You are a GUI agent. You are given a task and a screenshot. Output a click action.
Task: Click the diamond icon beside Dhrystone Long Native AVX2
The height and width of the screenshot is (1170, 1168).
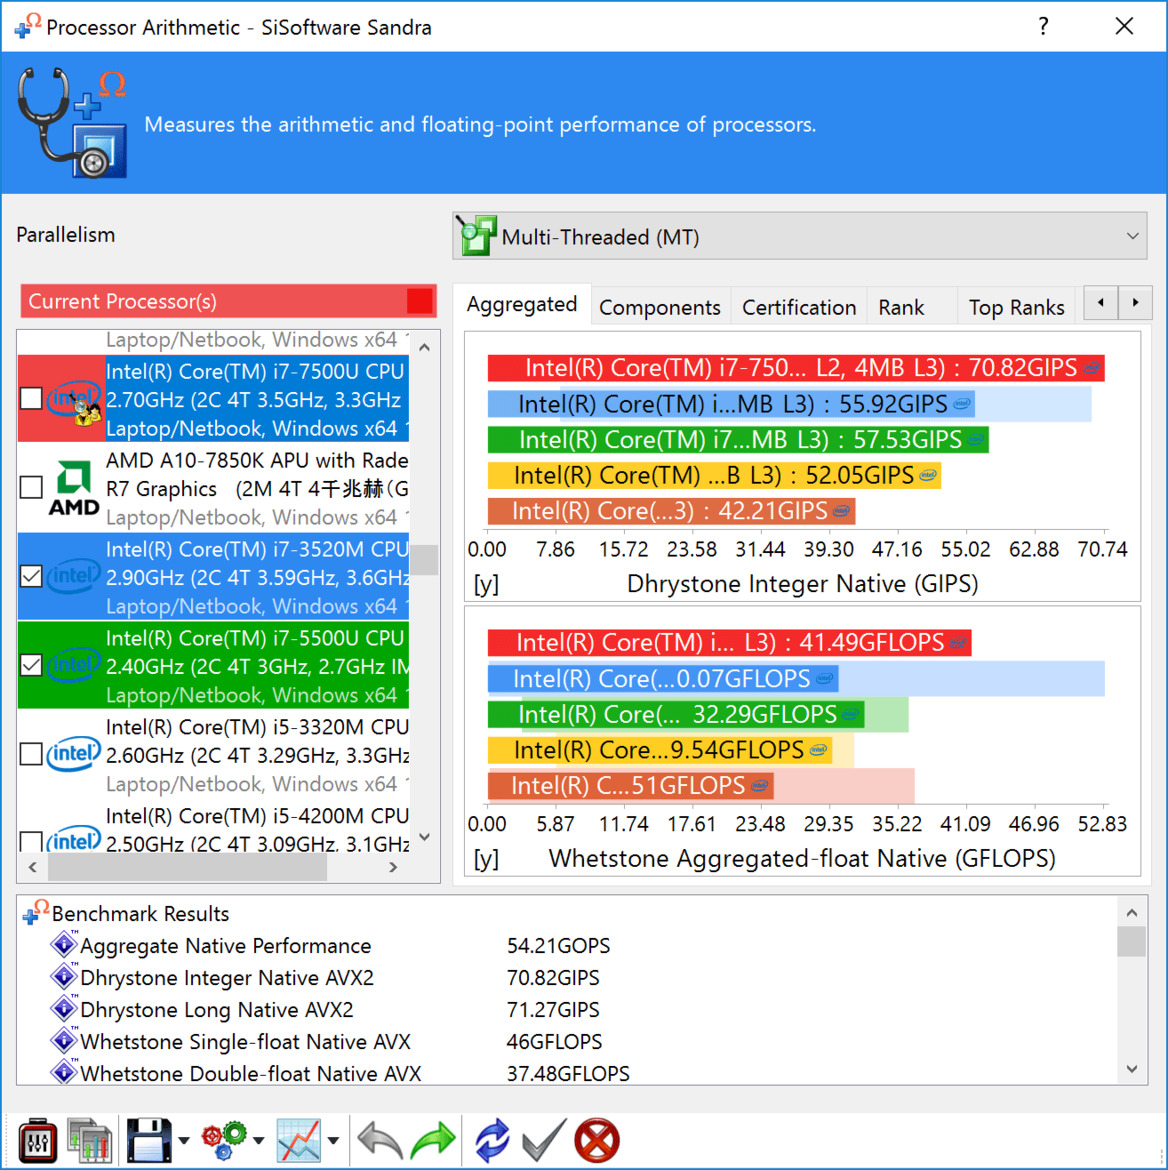(64, 1009)
